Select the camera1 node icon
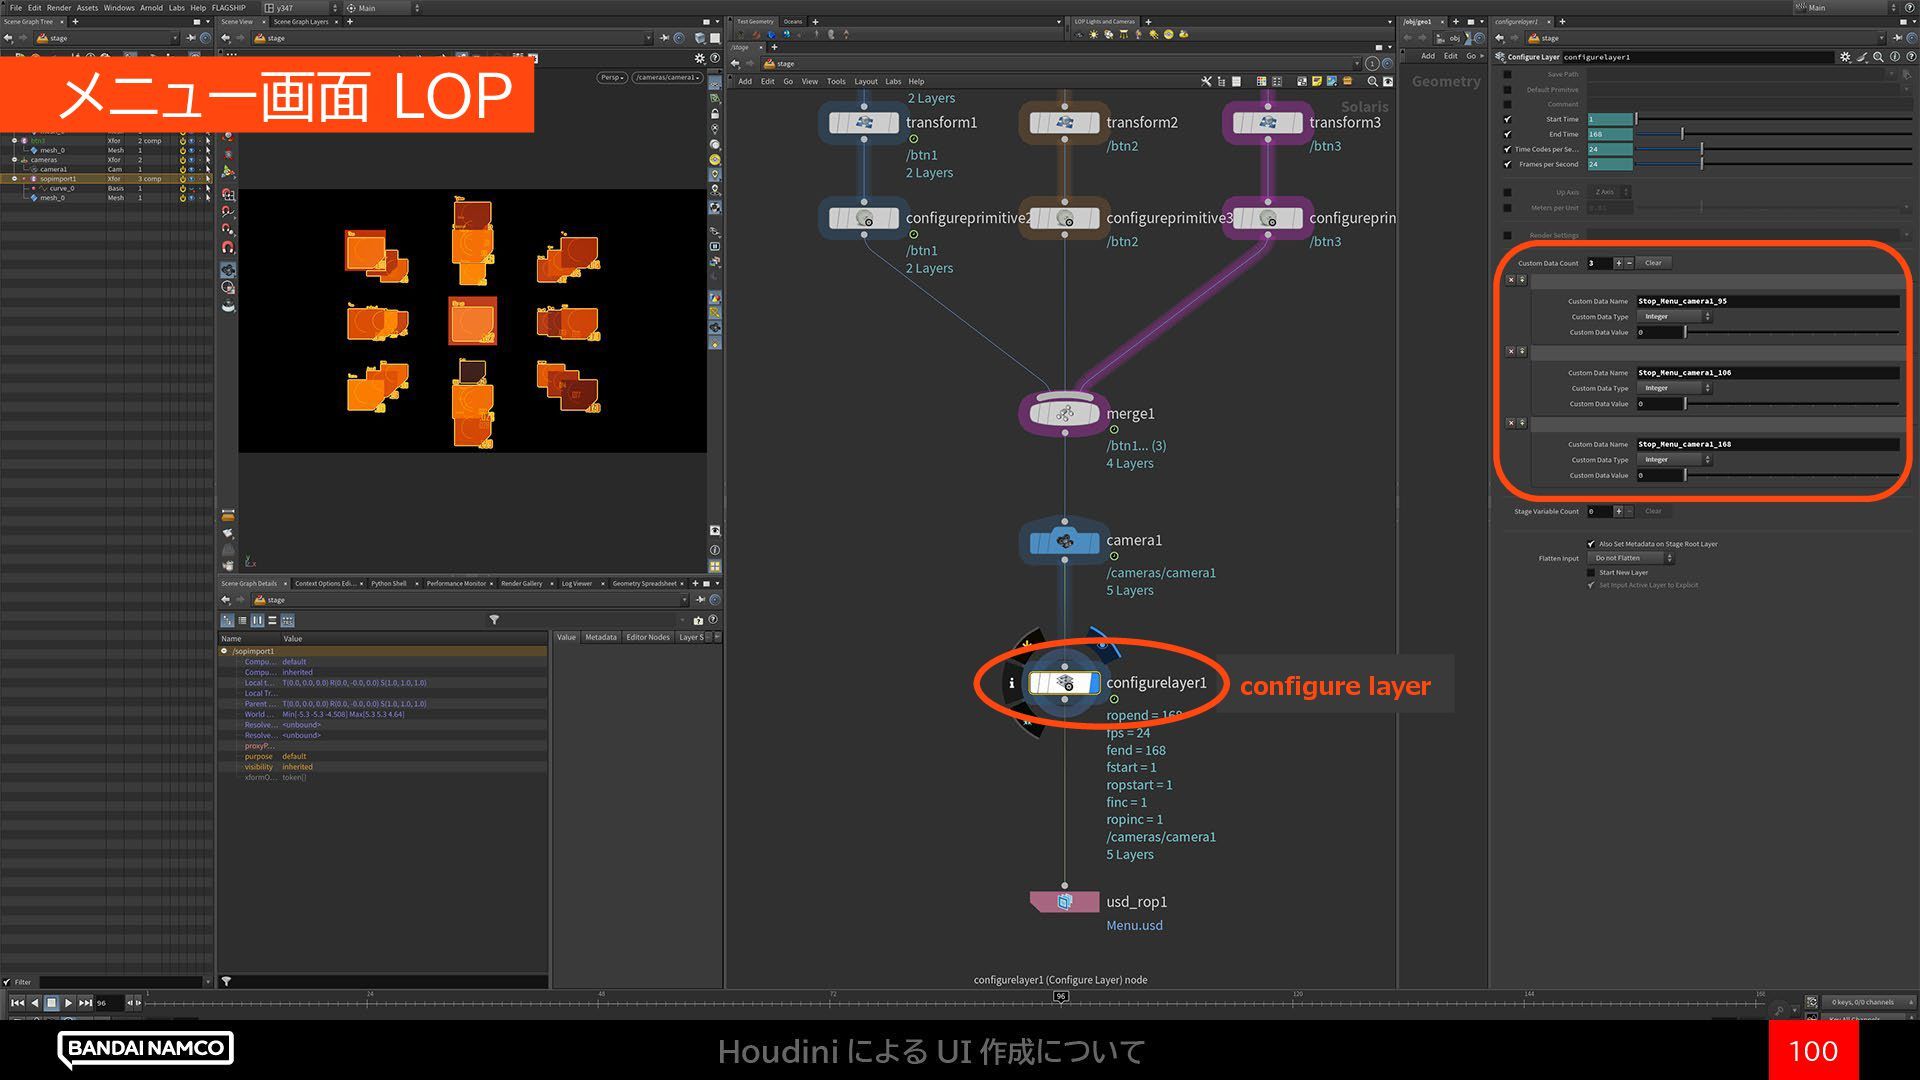1920x1080 pixels. pos(1064,541)
